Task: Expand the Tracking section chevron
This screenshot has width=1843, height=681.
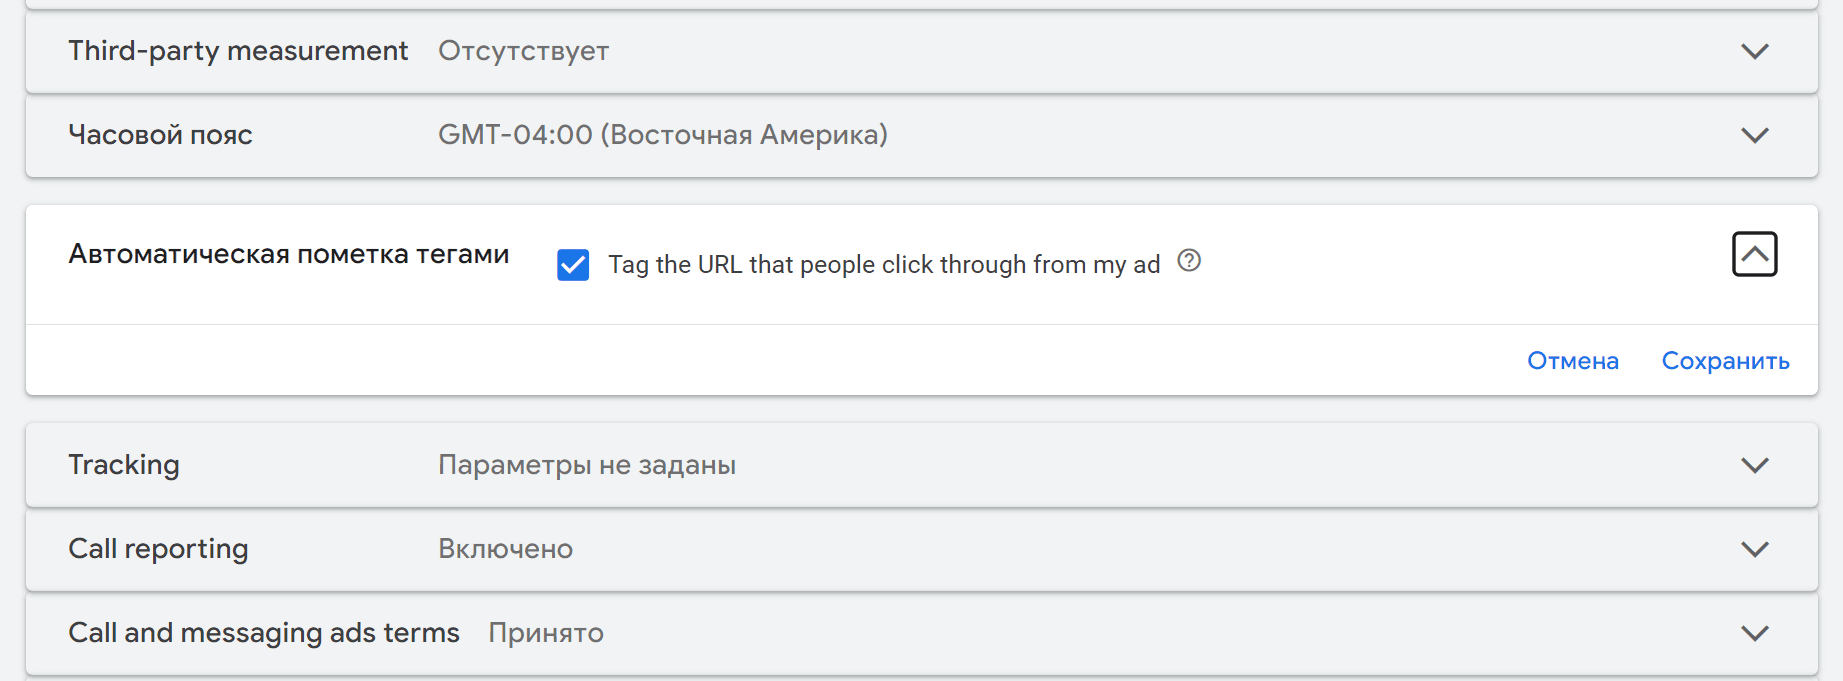Action: (x=1754, y=465)
